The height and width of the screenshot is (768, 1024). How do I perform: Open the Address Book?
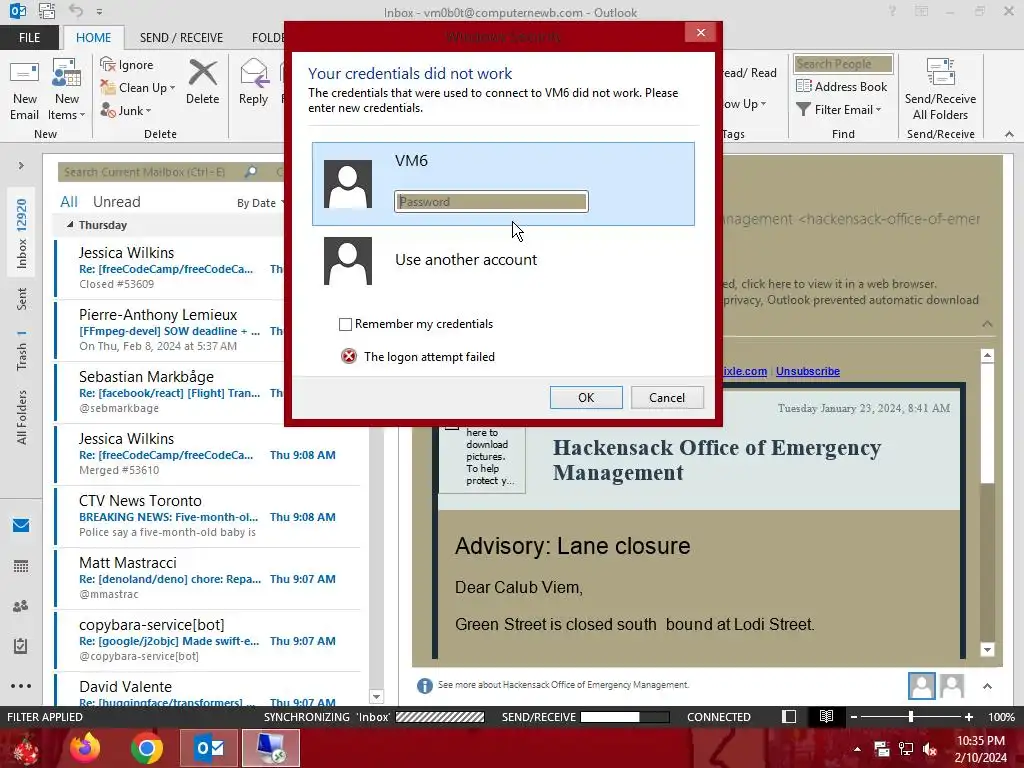click(841, 86)
